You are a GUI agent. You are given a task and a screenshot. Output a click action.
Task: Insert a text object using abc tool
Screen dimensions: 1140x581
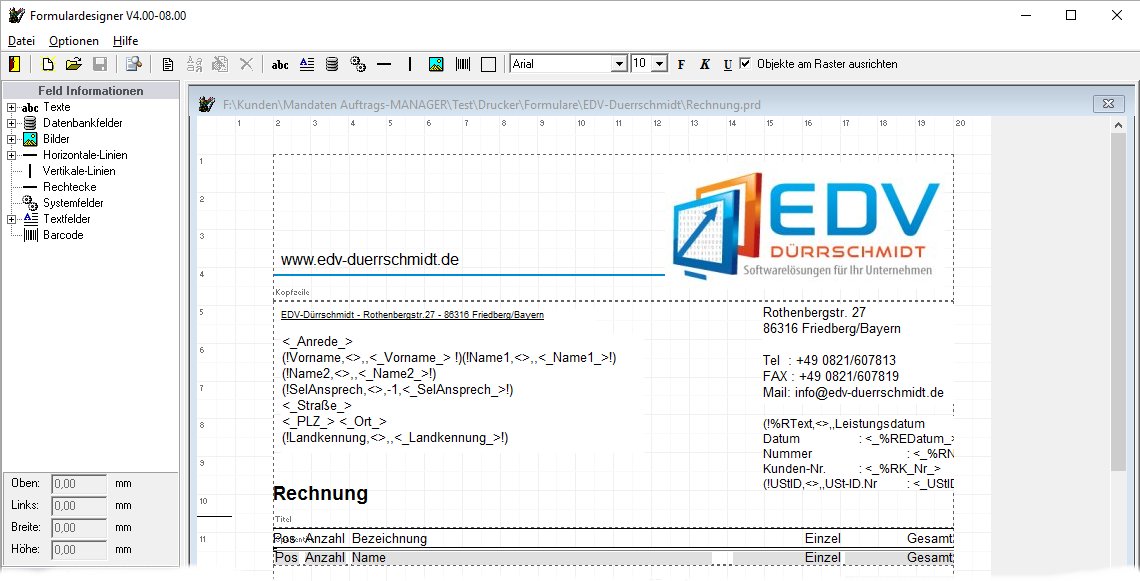pyautogui.click(x=280, y=64)
